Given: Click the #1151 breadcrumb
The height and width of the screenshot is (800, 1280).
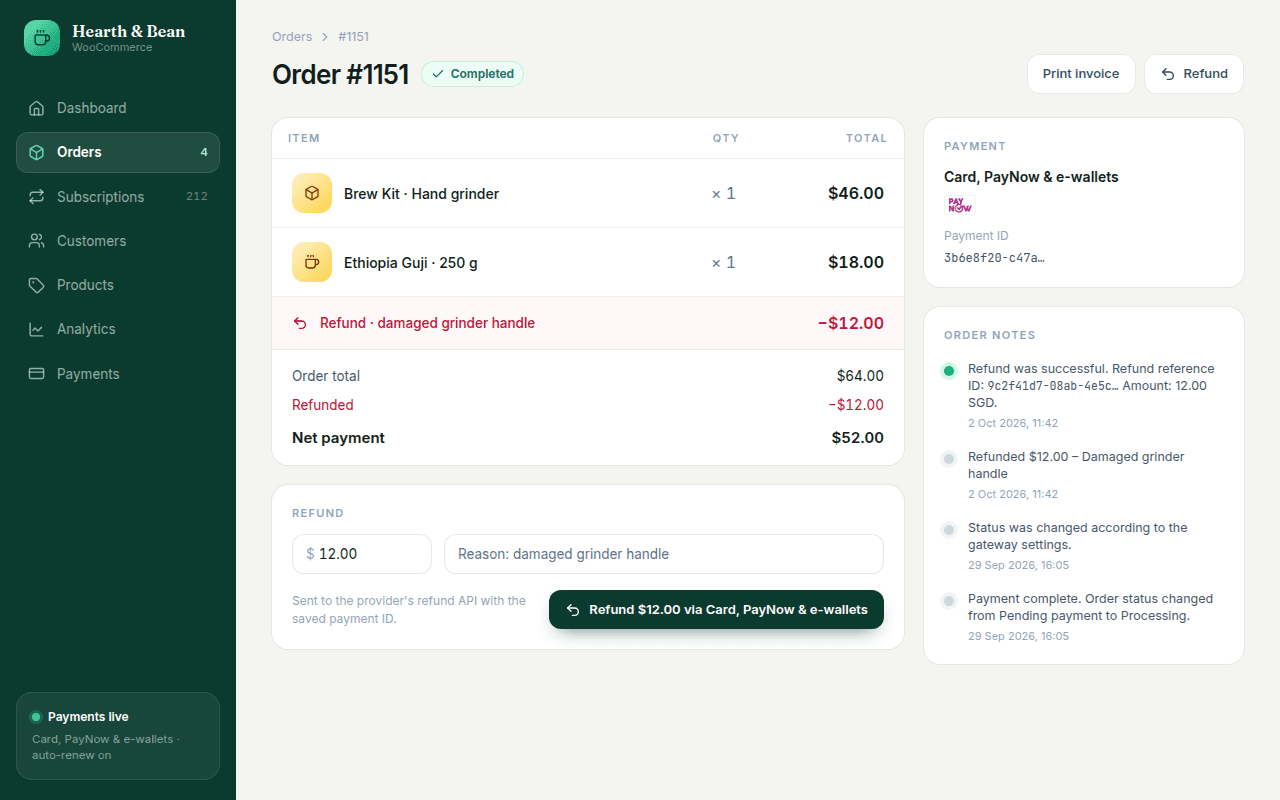Looking at the screenshot, I should [353, 37].
